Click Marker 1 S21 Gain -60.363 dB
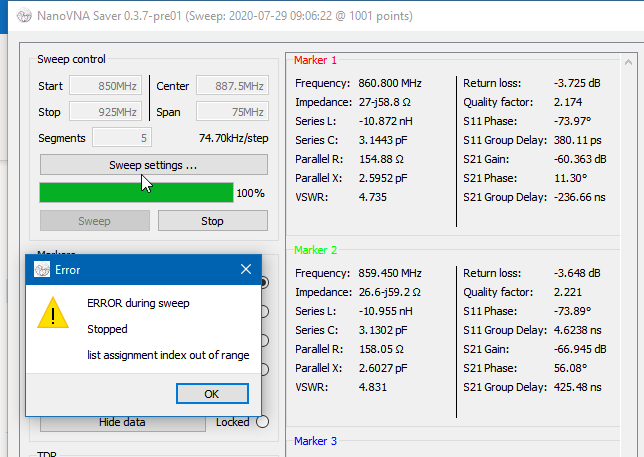Viewport: 644px width, 457px height. tap(580, 159)
